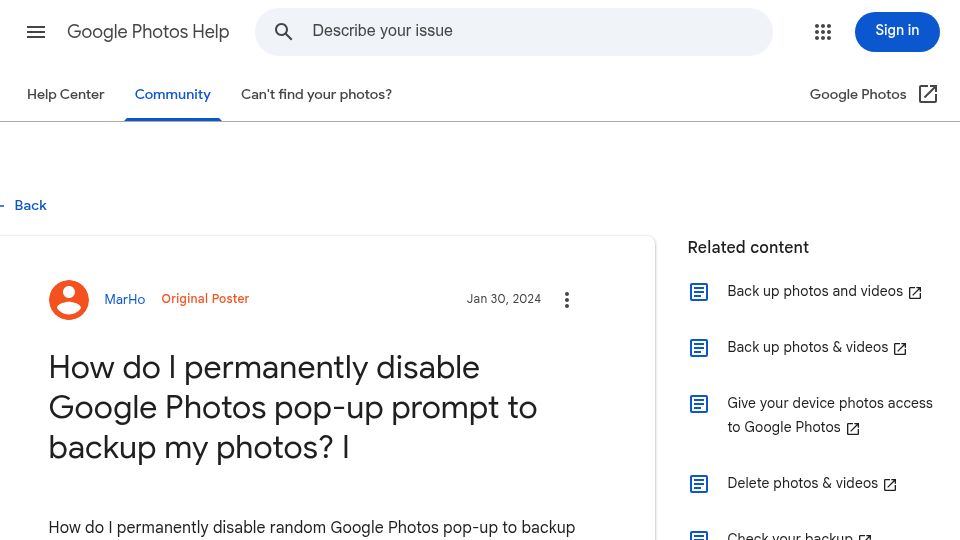Click the search magnifier icon

(283, 31)
